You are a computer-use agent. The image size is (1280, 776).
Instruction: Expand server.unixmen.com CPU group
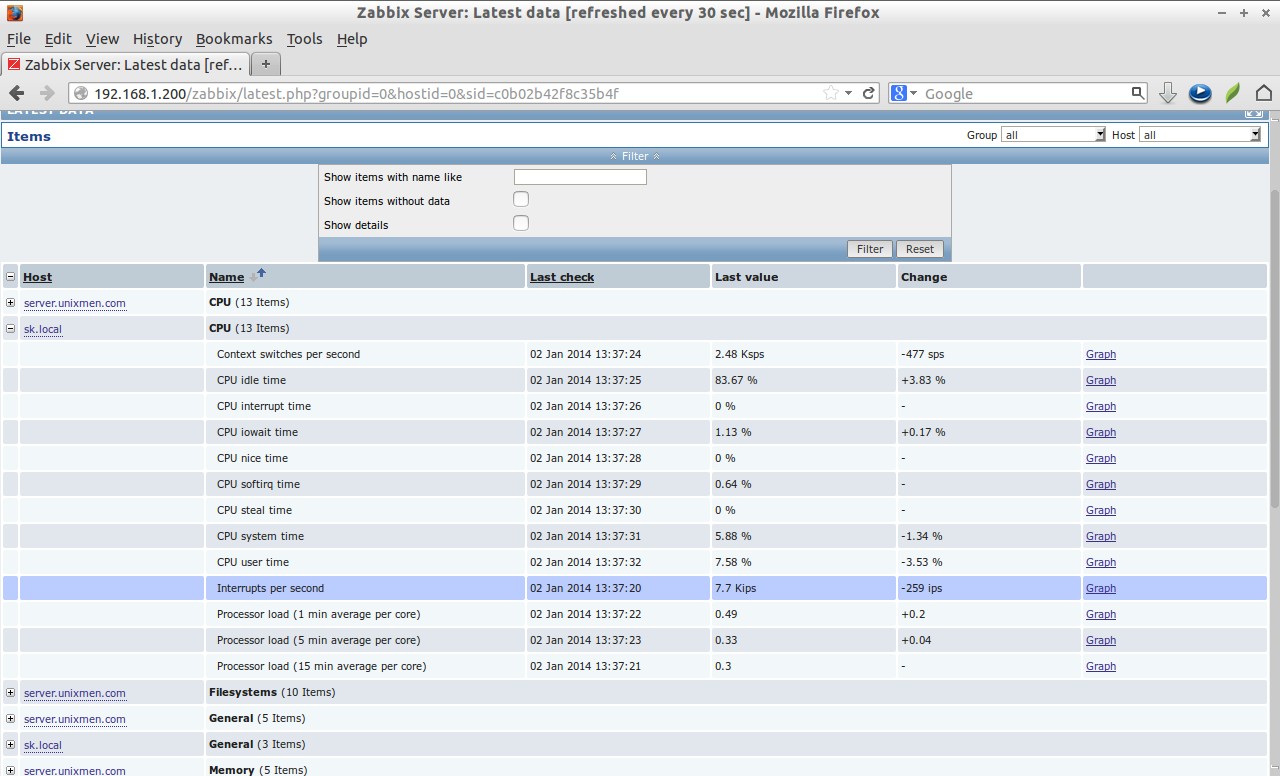[10, 302]
